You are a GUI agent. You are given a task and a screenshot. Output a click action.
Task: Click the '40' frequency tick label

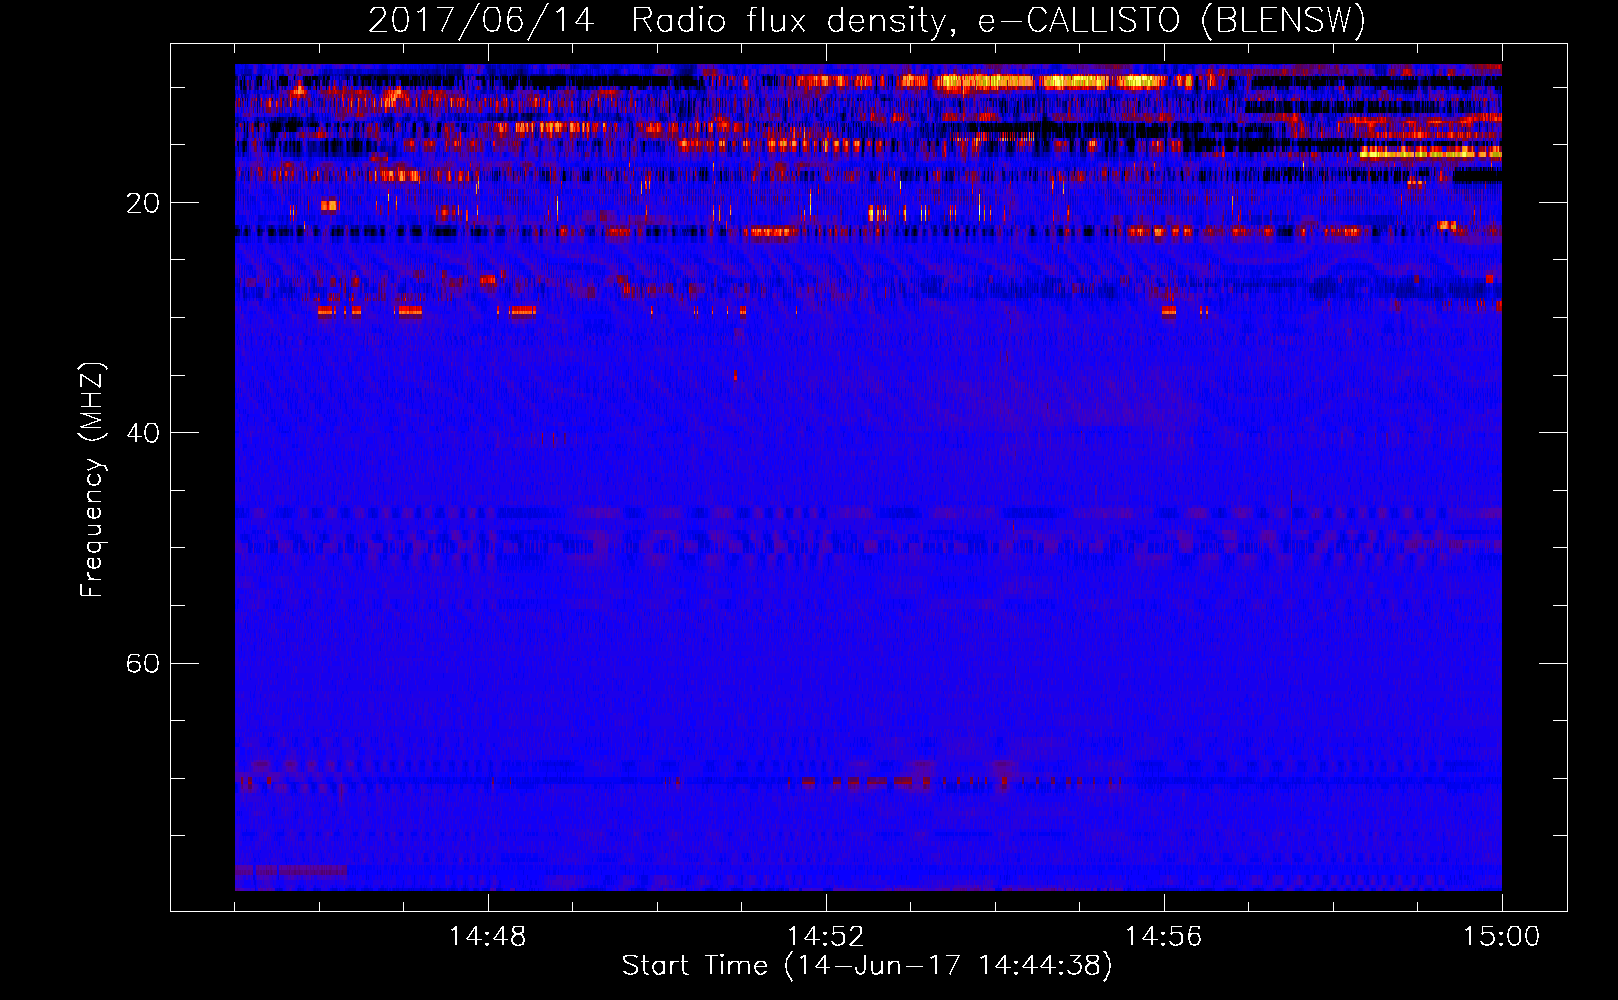(x=143, y=434)
